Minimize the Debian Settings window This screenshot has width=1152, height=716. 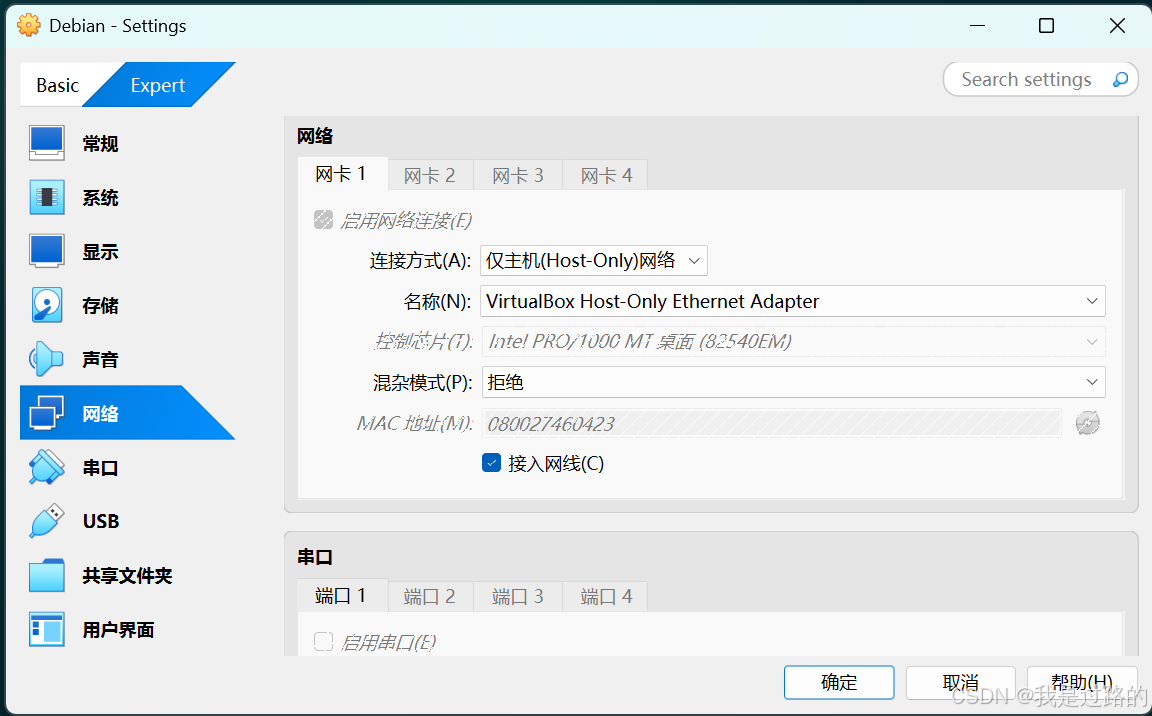[977, 26]
